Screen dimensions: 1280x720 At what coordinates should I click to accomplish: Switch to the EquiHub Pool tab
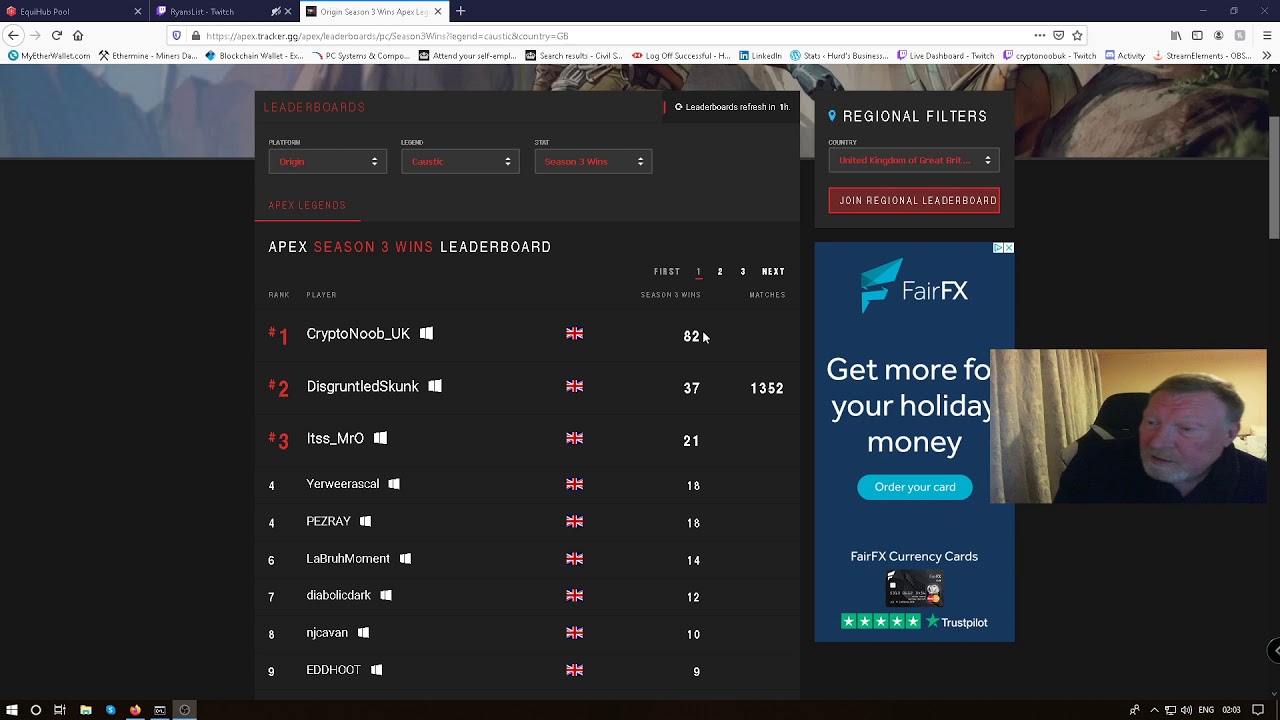tap(75, 11)
